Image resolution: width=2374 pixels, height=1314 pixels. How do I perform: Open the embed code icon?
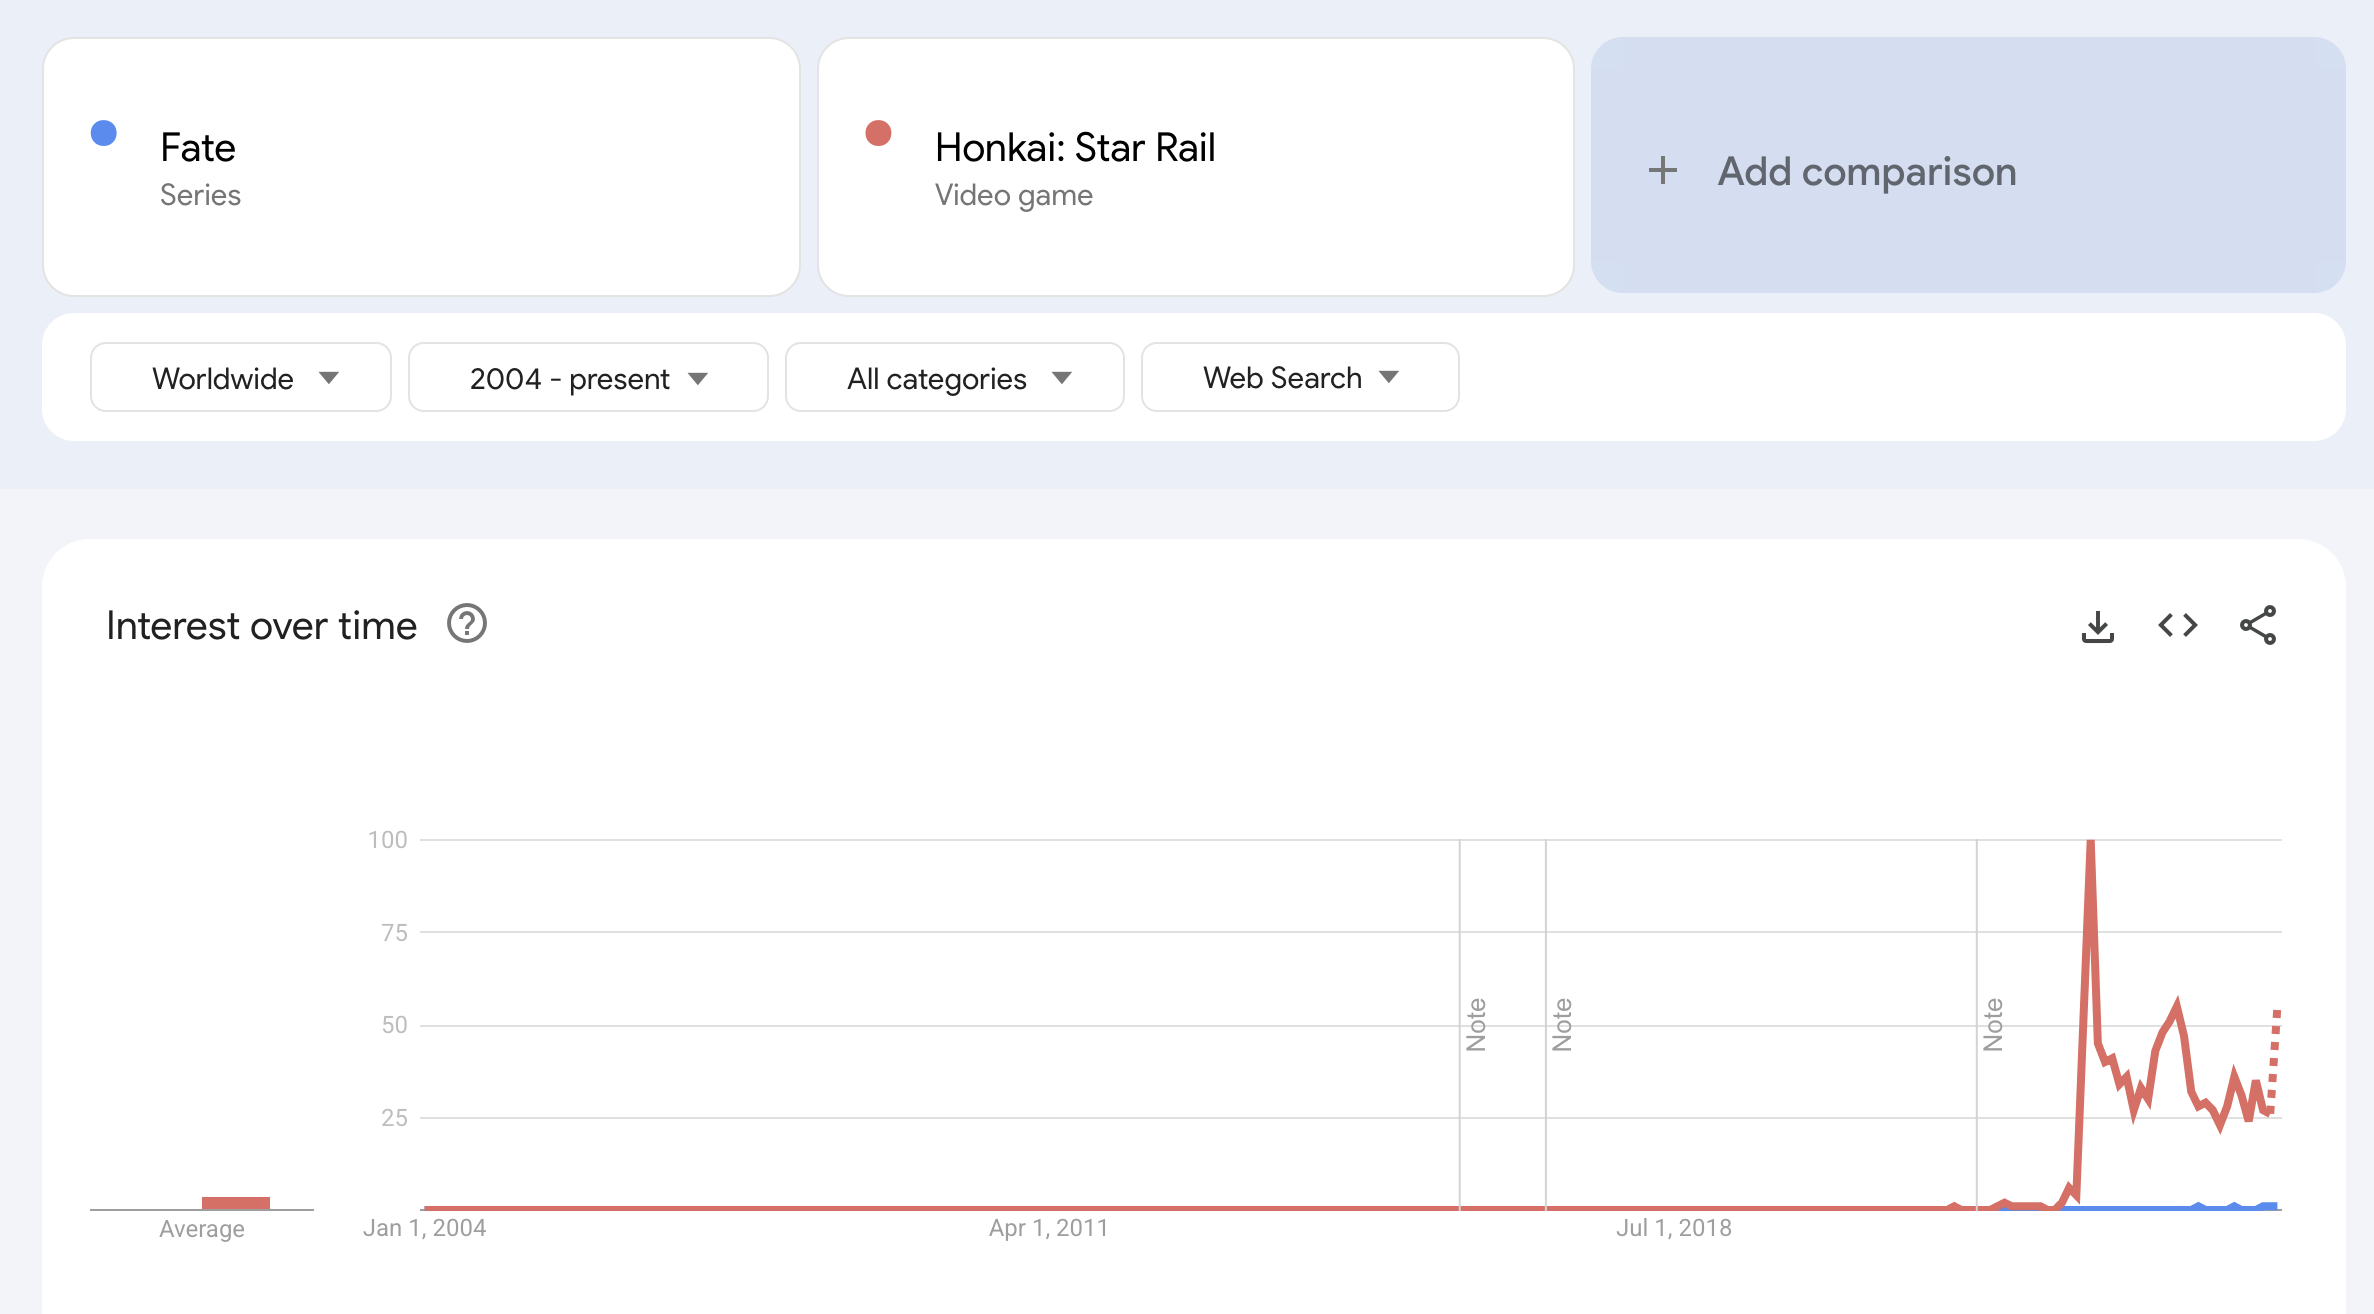(x=2177, y=626)
